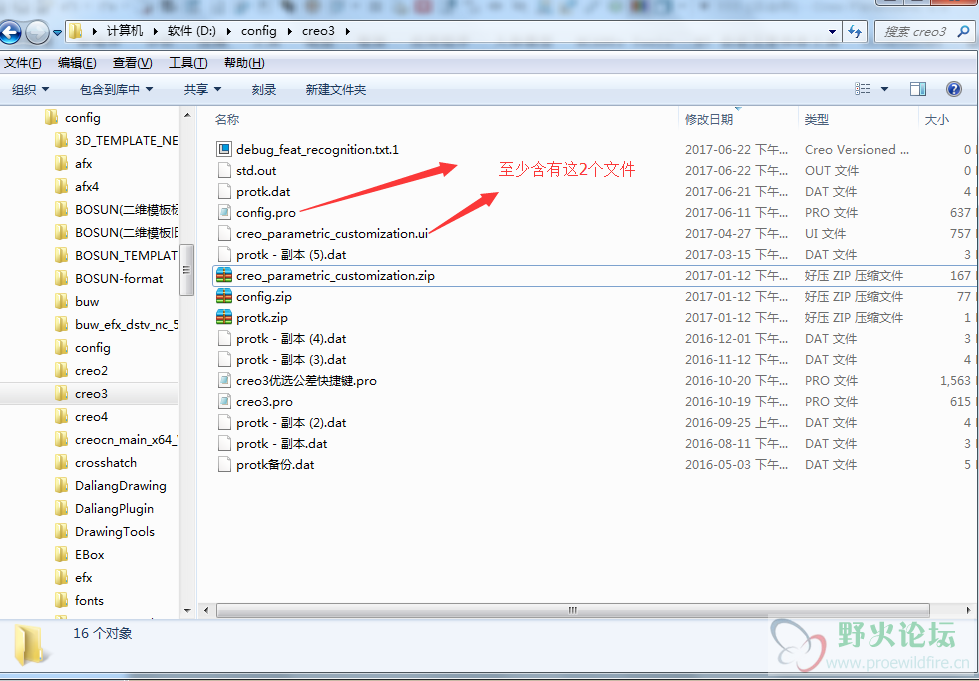Select protk - 副本 (5).dat file
This screenshot has height=681, width=979.
(291, 255)
